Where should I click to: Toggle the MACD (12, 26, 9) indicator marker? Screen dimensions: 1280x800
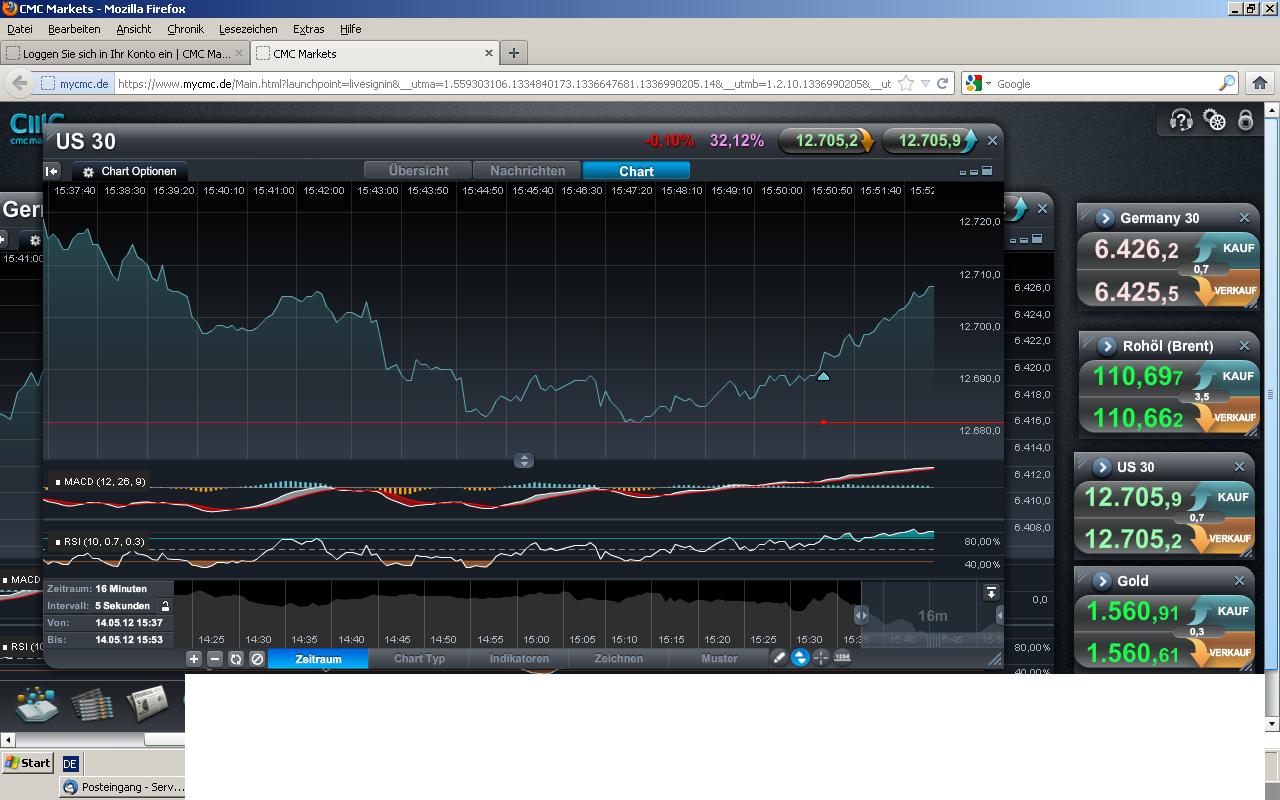coord(58,482)
